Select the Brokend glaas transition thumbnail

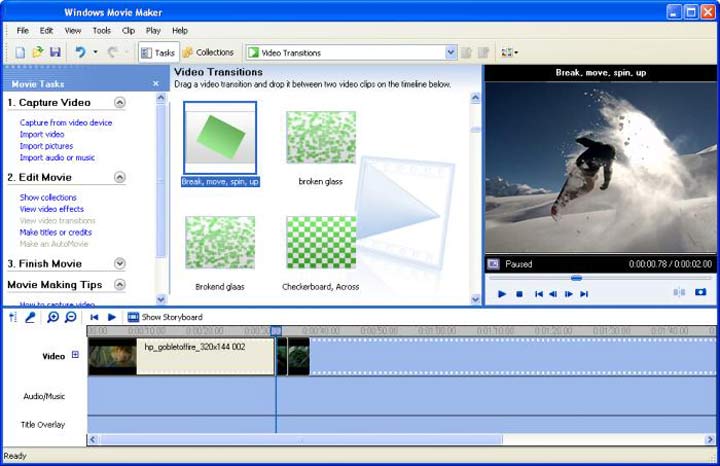click(x=220, y=242)
